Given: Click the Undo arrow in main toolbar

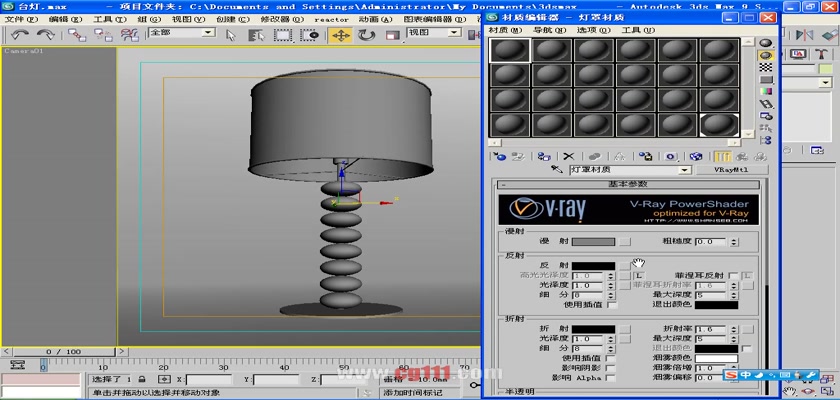Looking at the screenshot, I should click(20, 35).
